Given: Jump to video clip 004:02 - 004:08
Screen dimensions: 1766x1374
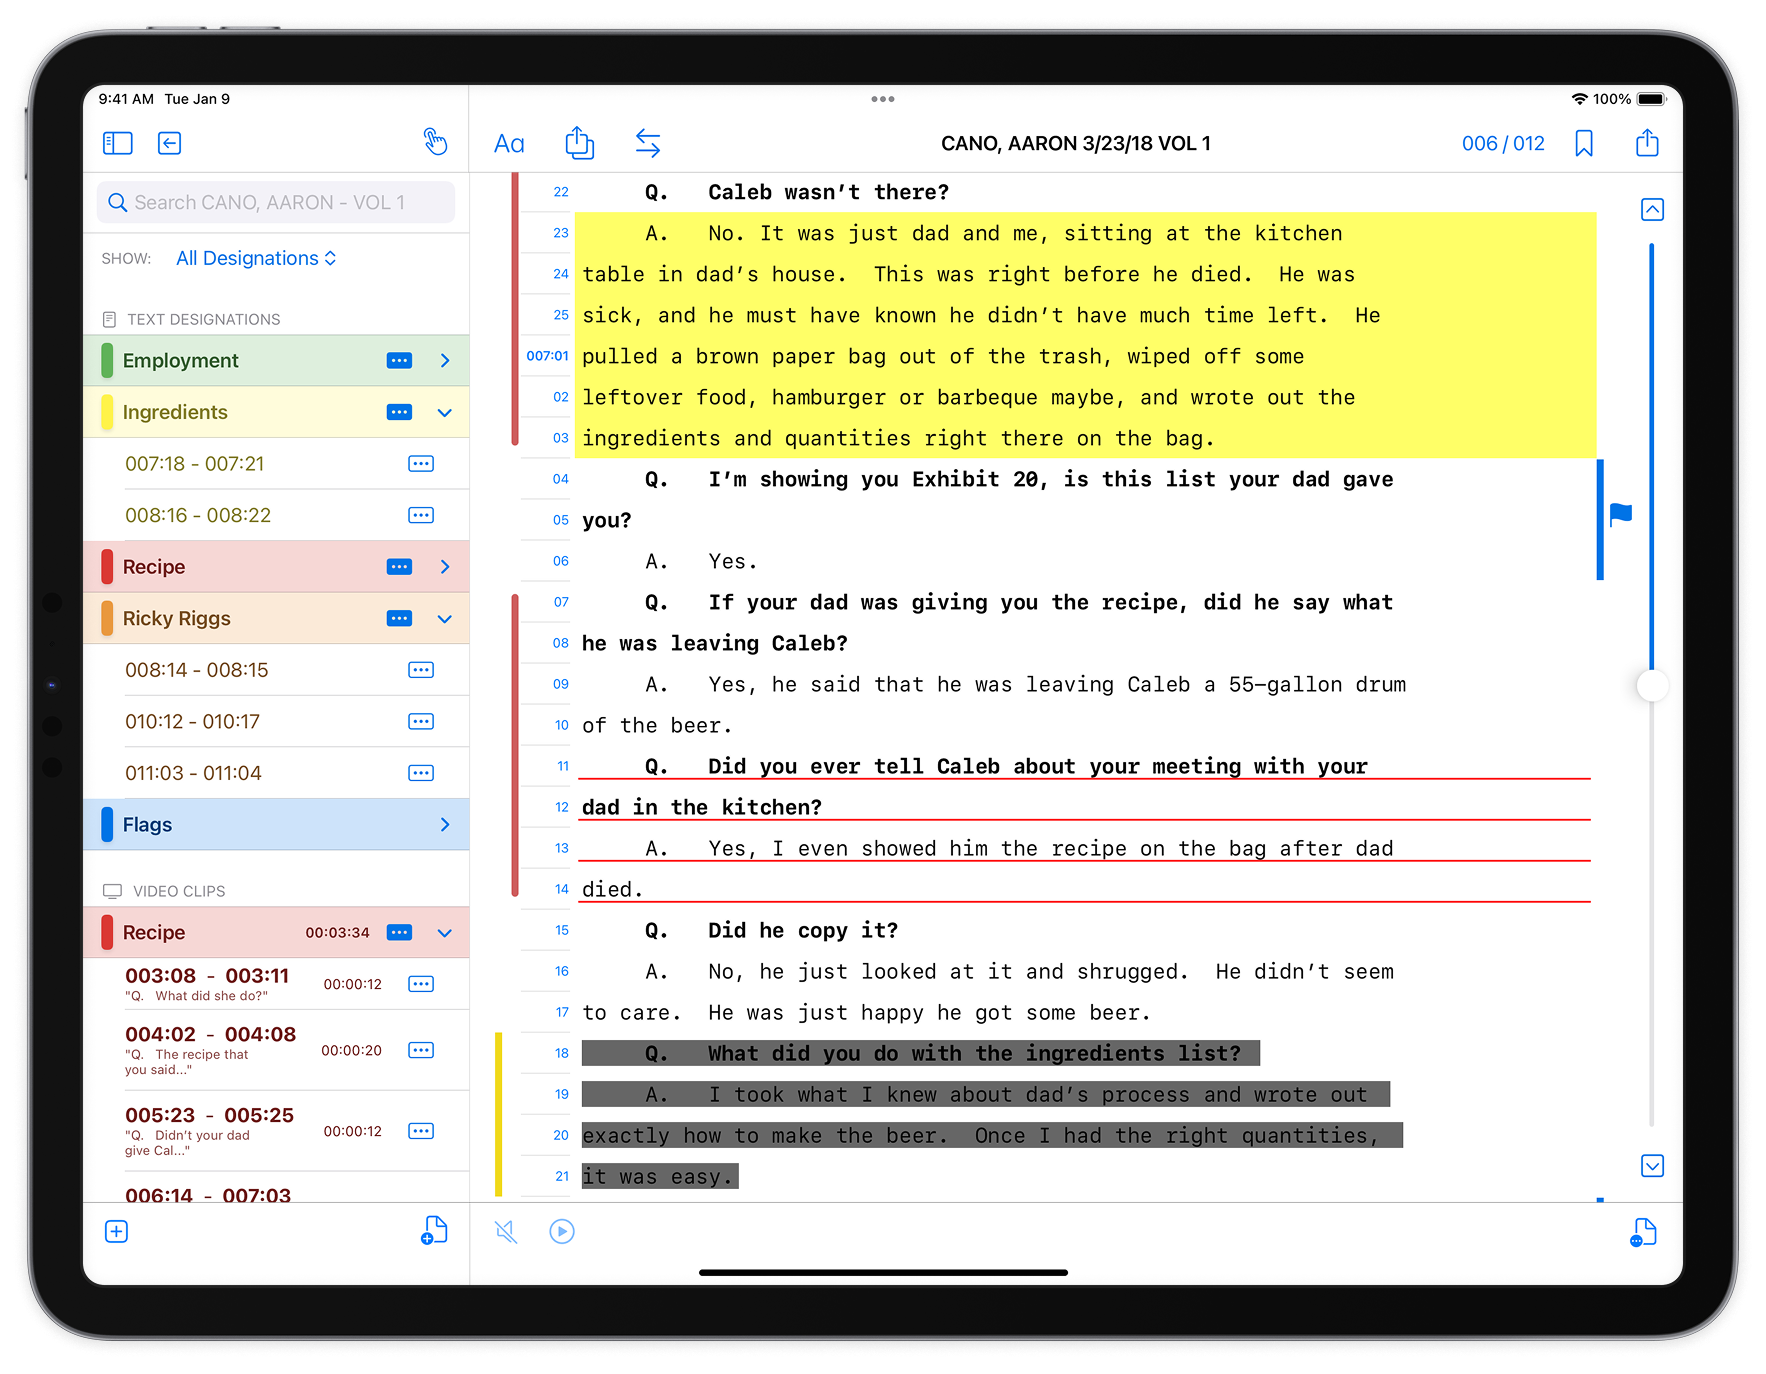Looking at the screenshot, I should click(x=210, y=1035).
